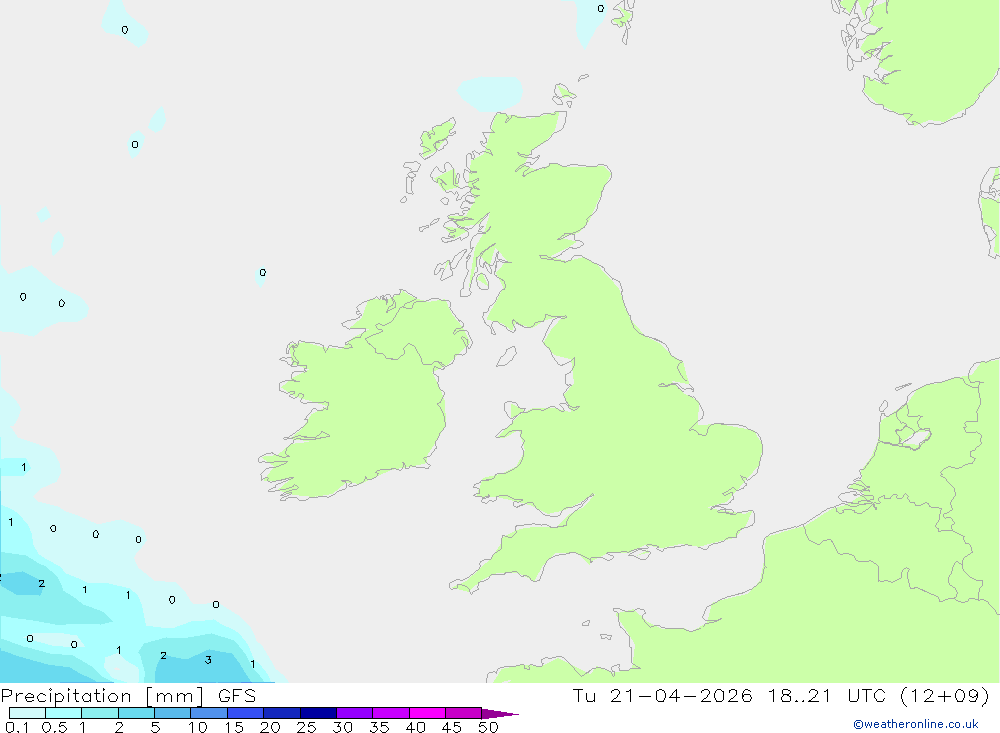
Task: Select the 2–5 mm legend color segment
Action: pyautogui.click(x=136, y=713)
